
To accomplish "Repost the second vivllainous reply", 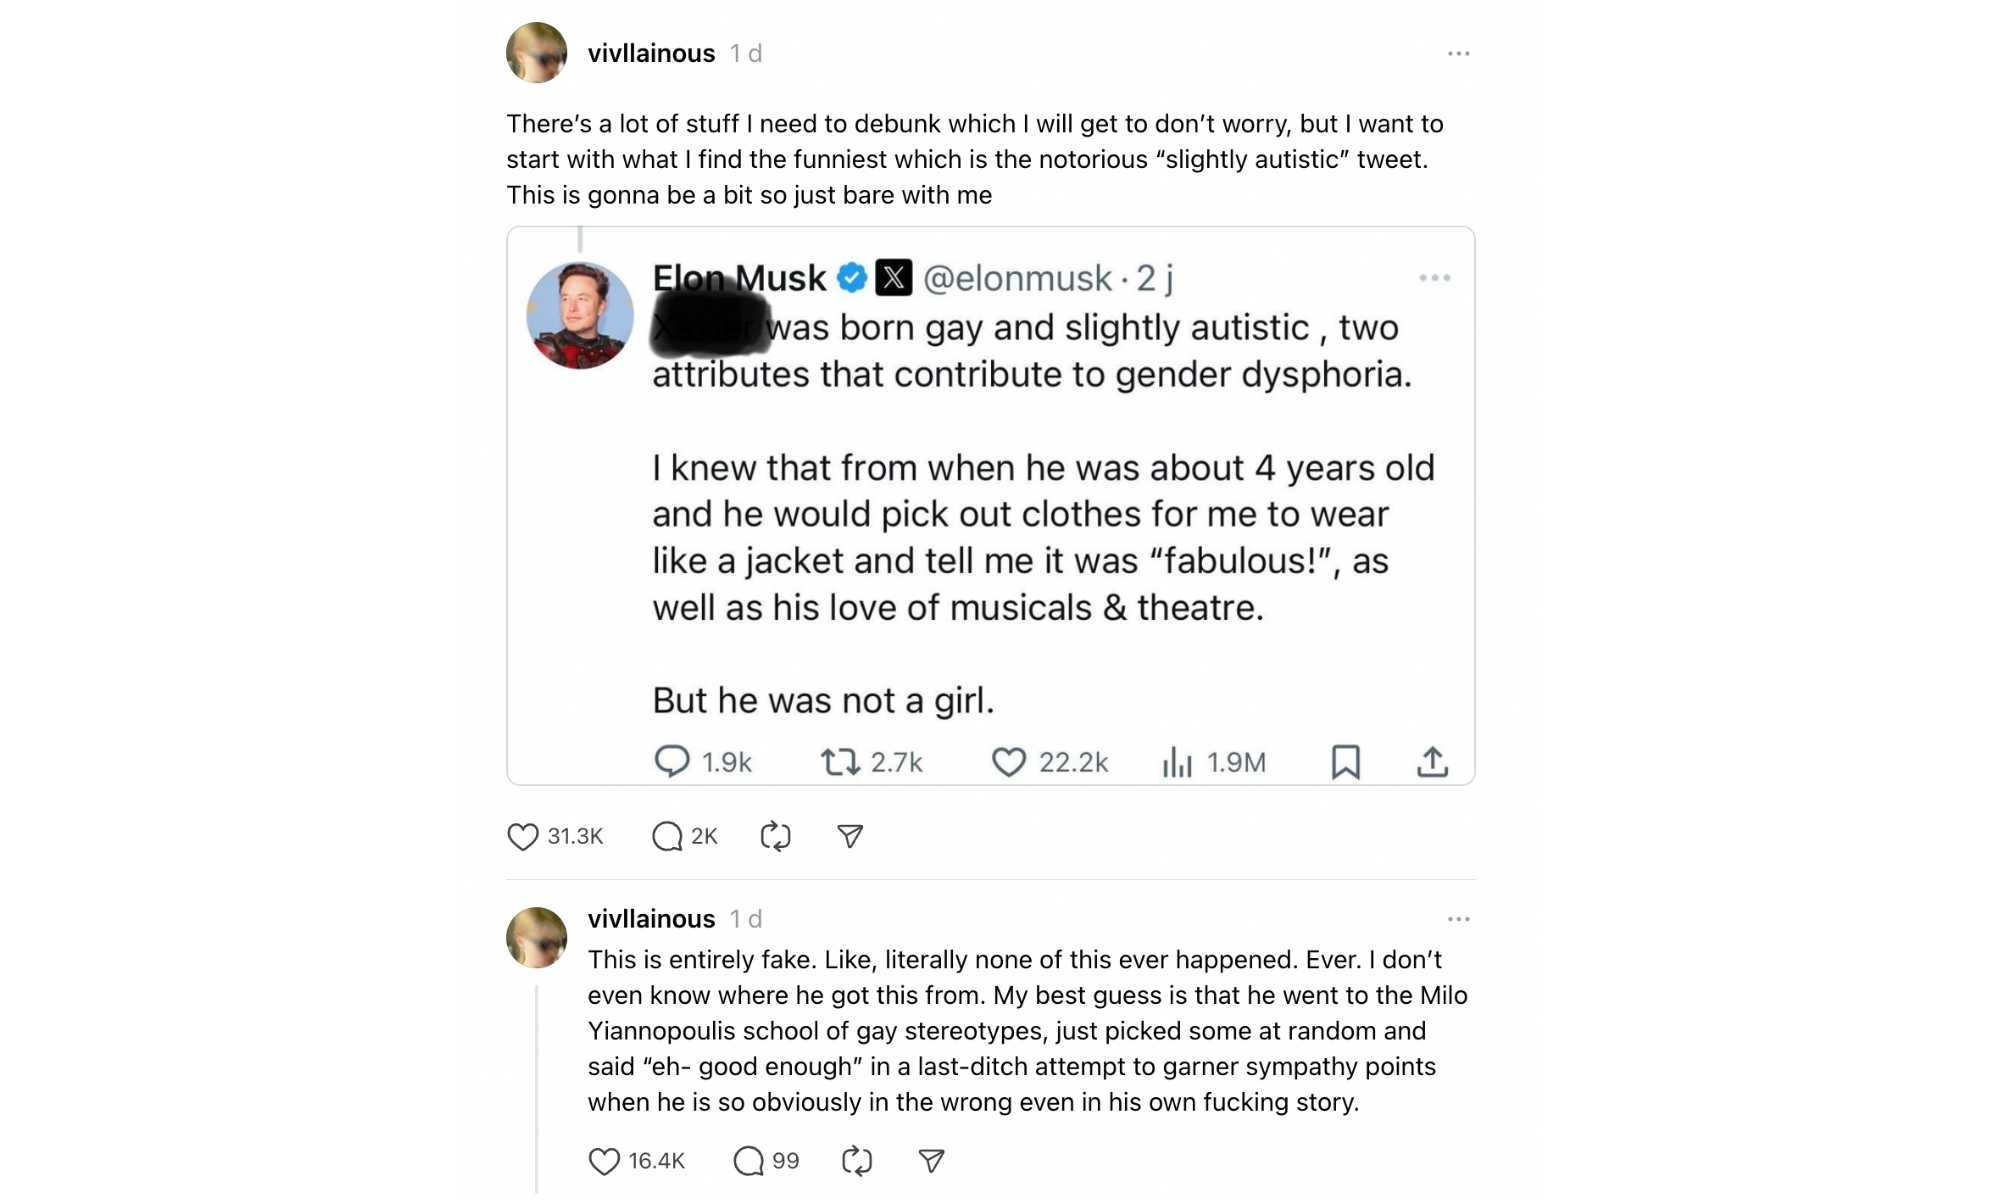I will (857, 1161).
